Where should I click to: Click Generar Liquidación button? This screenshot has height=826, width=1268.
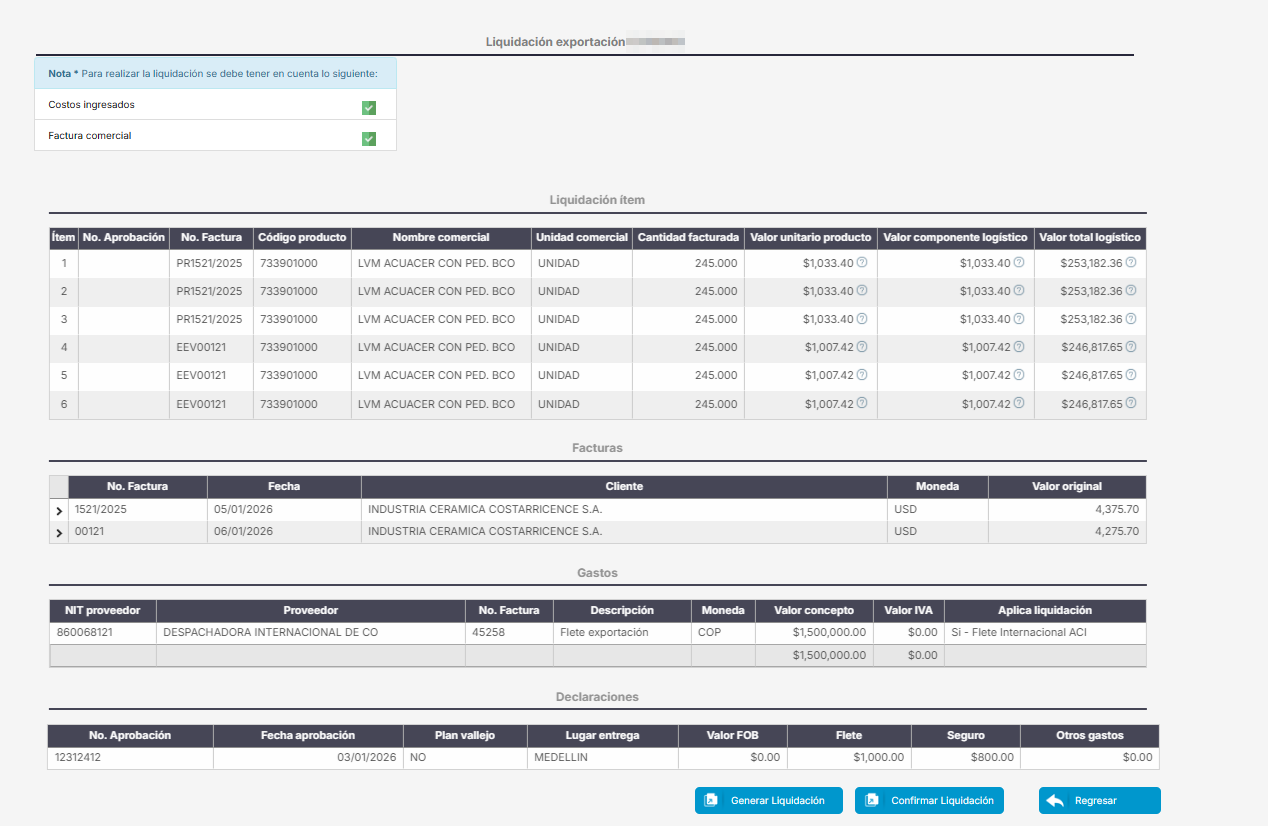[769, 801]
